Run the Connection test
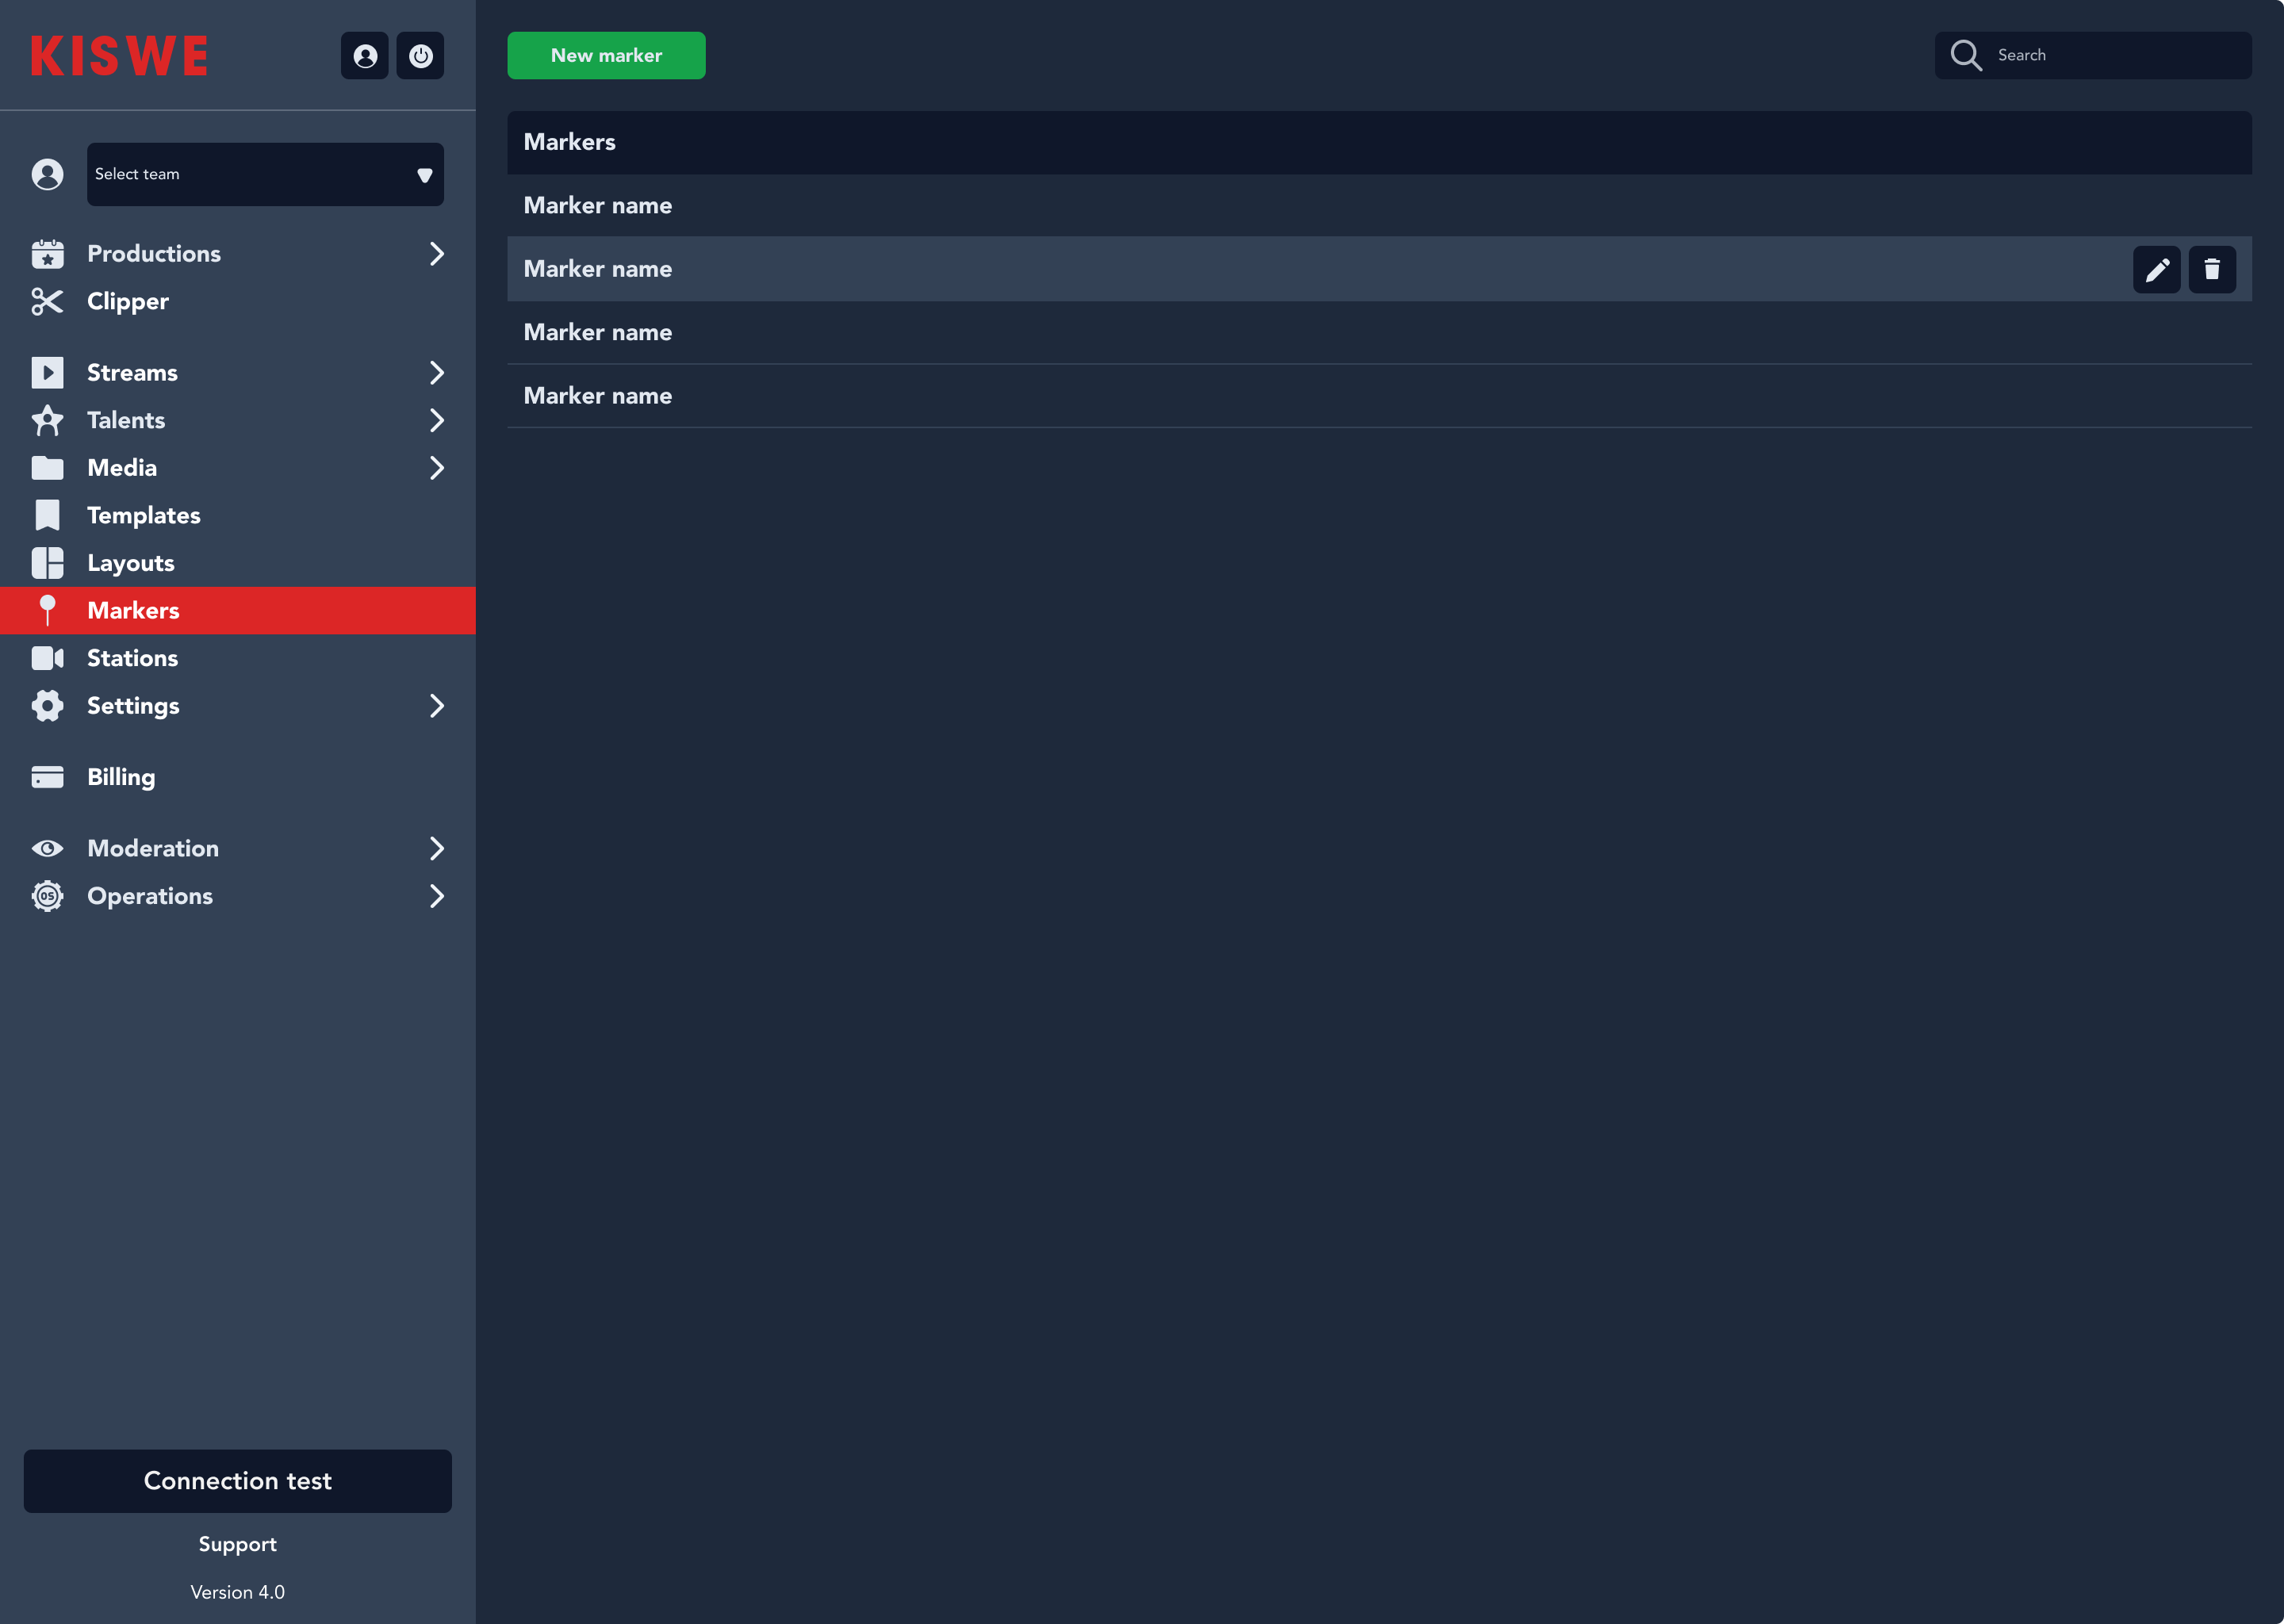Image resolution: width=2284 pixels, height=1624 pixels. pos(238,1481)
